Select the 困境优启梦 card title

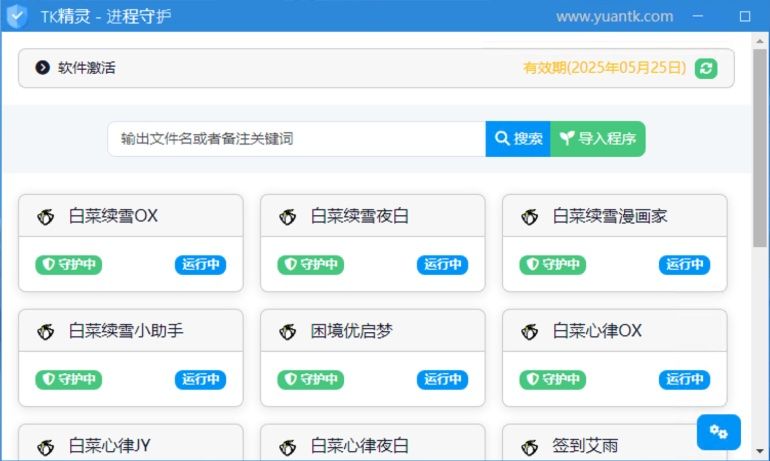352,331
